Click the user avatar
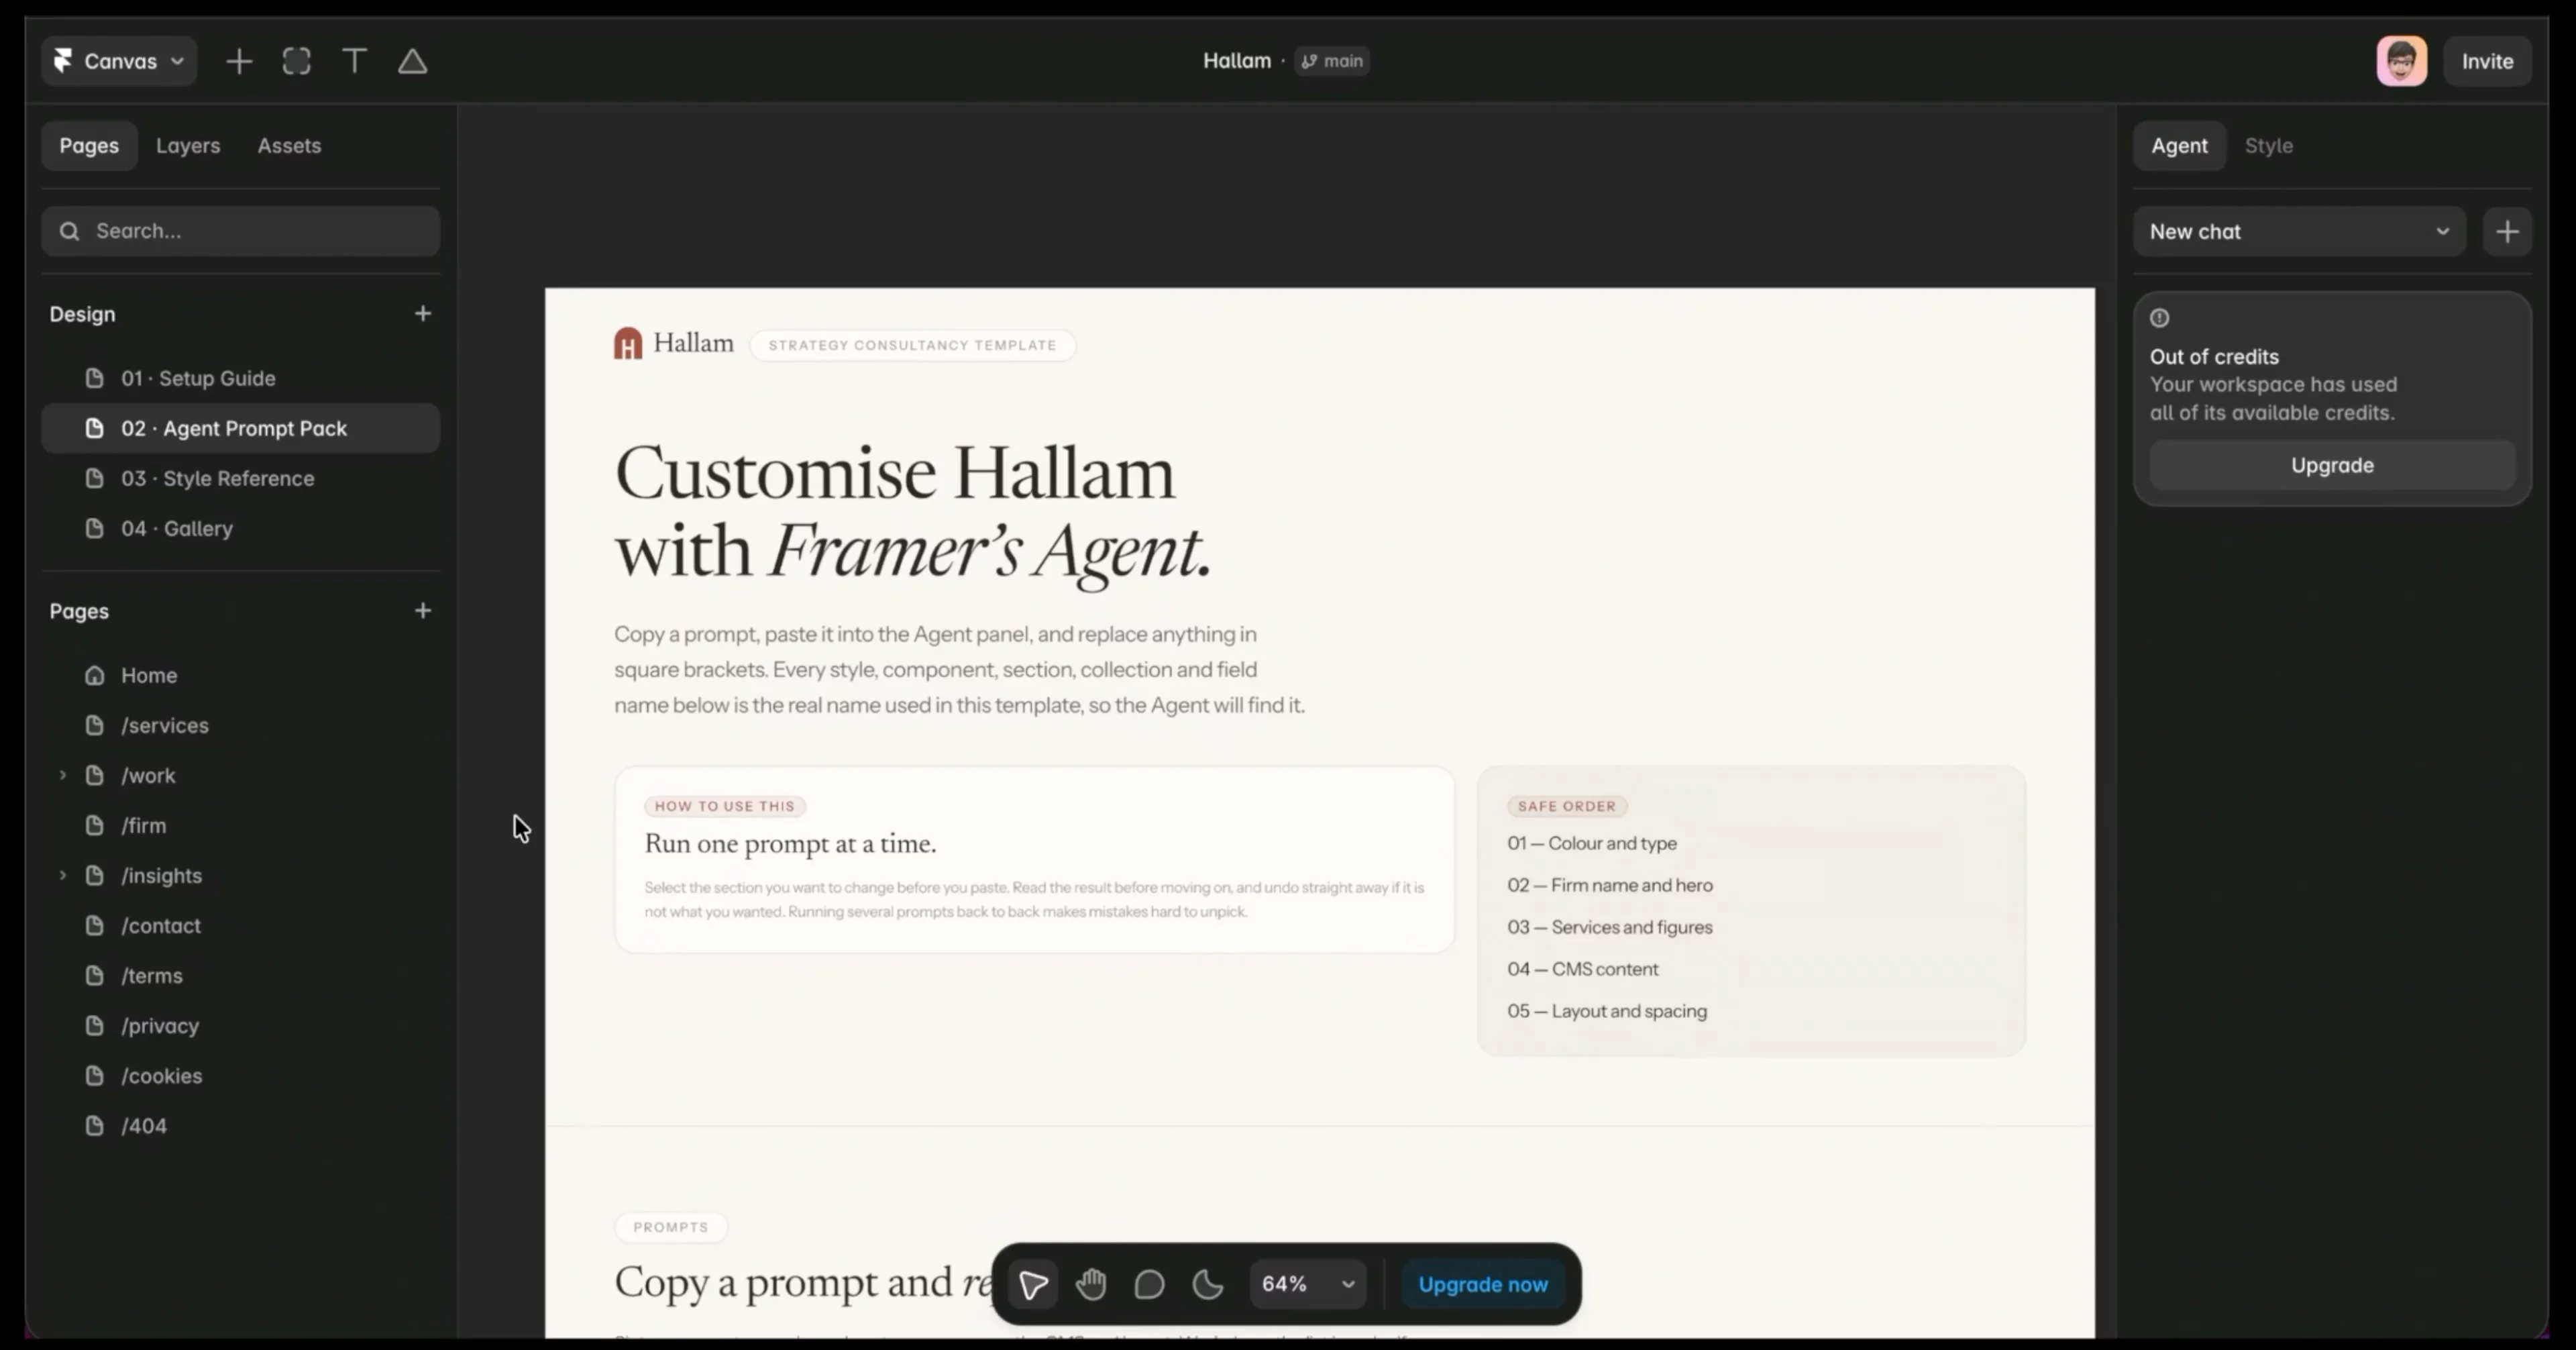 click(2401, 61)
